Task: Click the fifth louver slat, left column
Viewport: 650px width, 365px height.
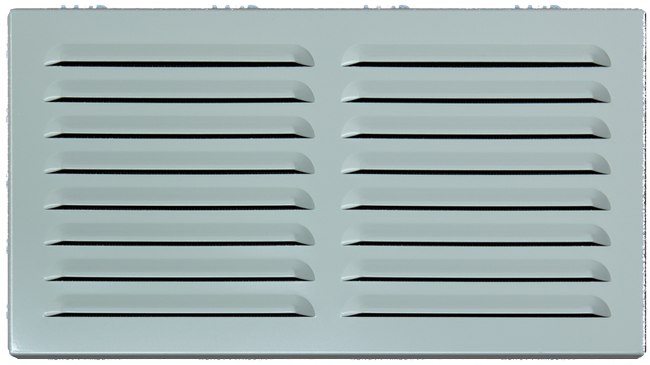Action: (179, 199)
